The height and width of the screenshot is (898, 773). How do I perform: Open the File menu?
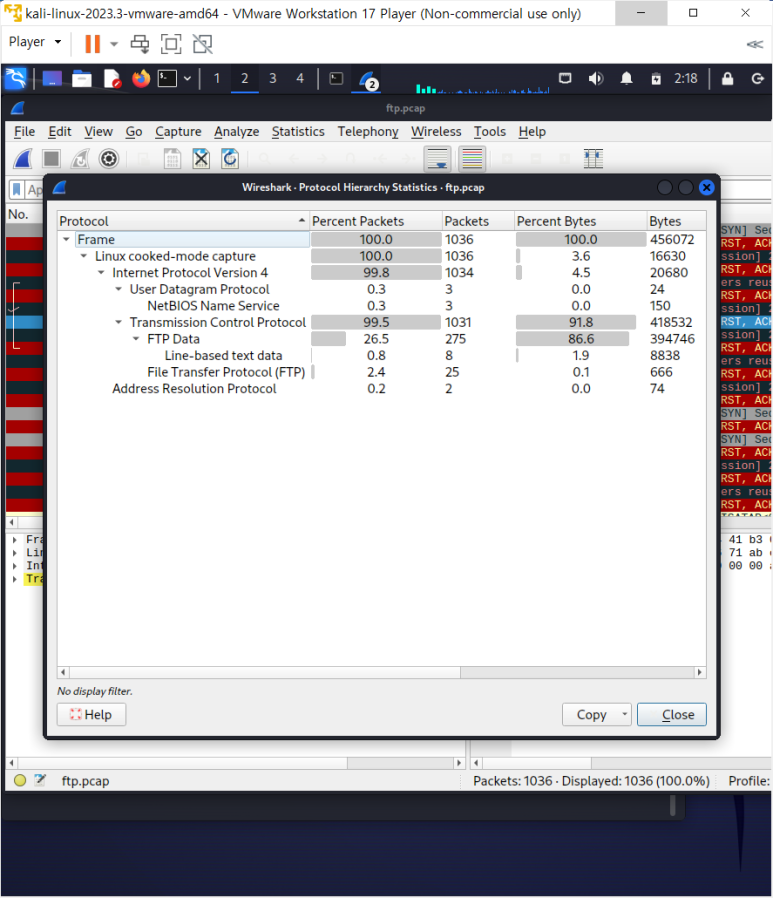pos(25,131)
